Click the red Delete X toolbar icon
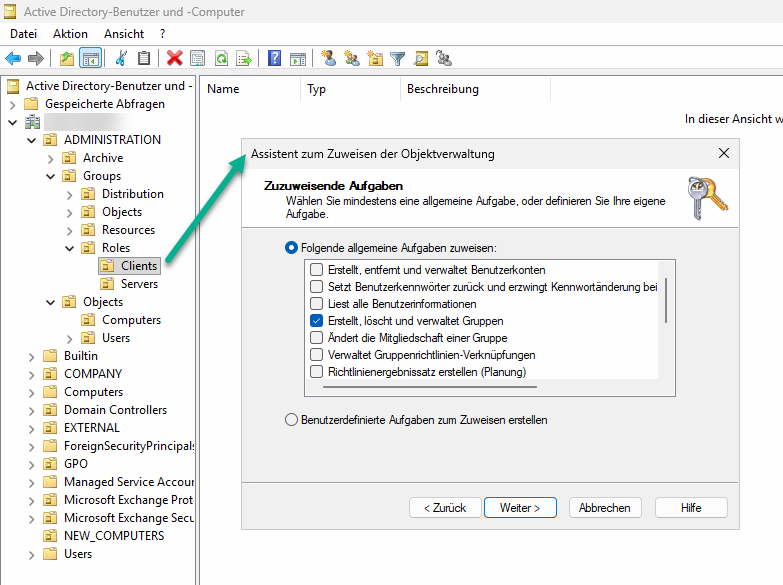Image resolution: width=783 pixels, height=585 pixels. pyautogui.click(x=175, y=59)
